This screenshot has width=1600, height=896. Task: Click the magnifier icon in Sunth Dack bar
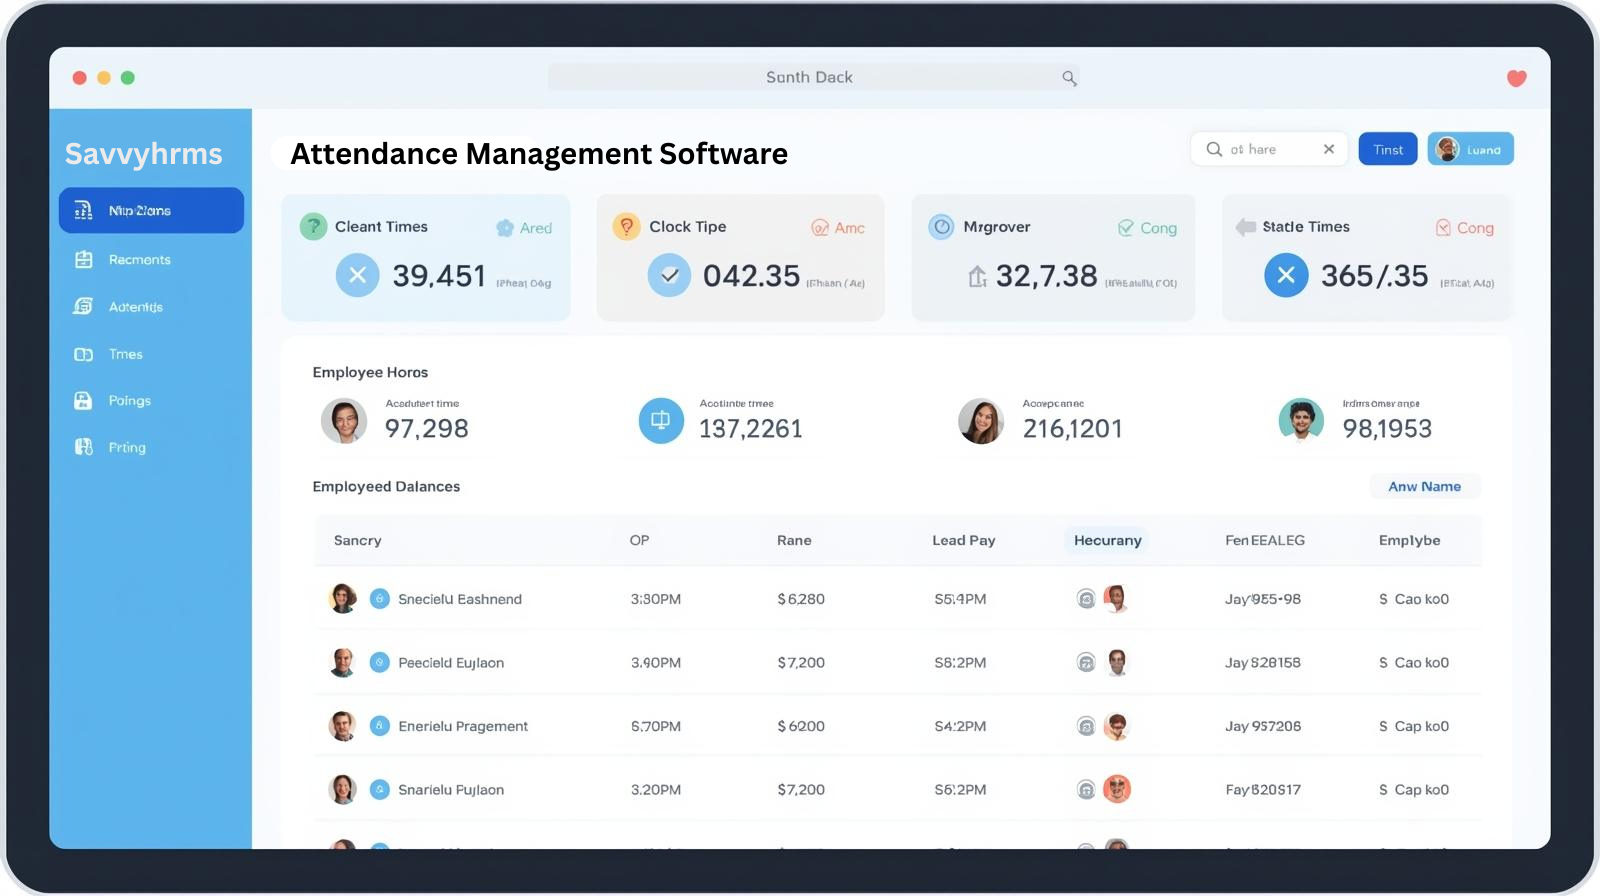point(1069,78)
